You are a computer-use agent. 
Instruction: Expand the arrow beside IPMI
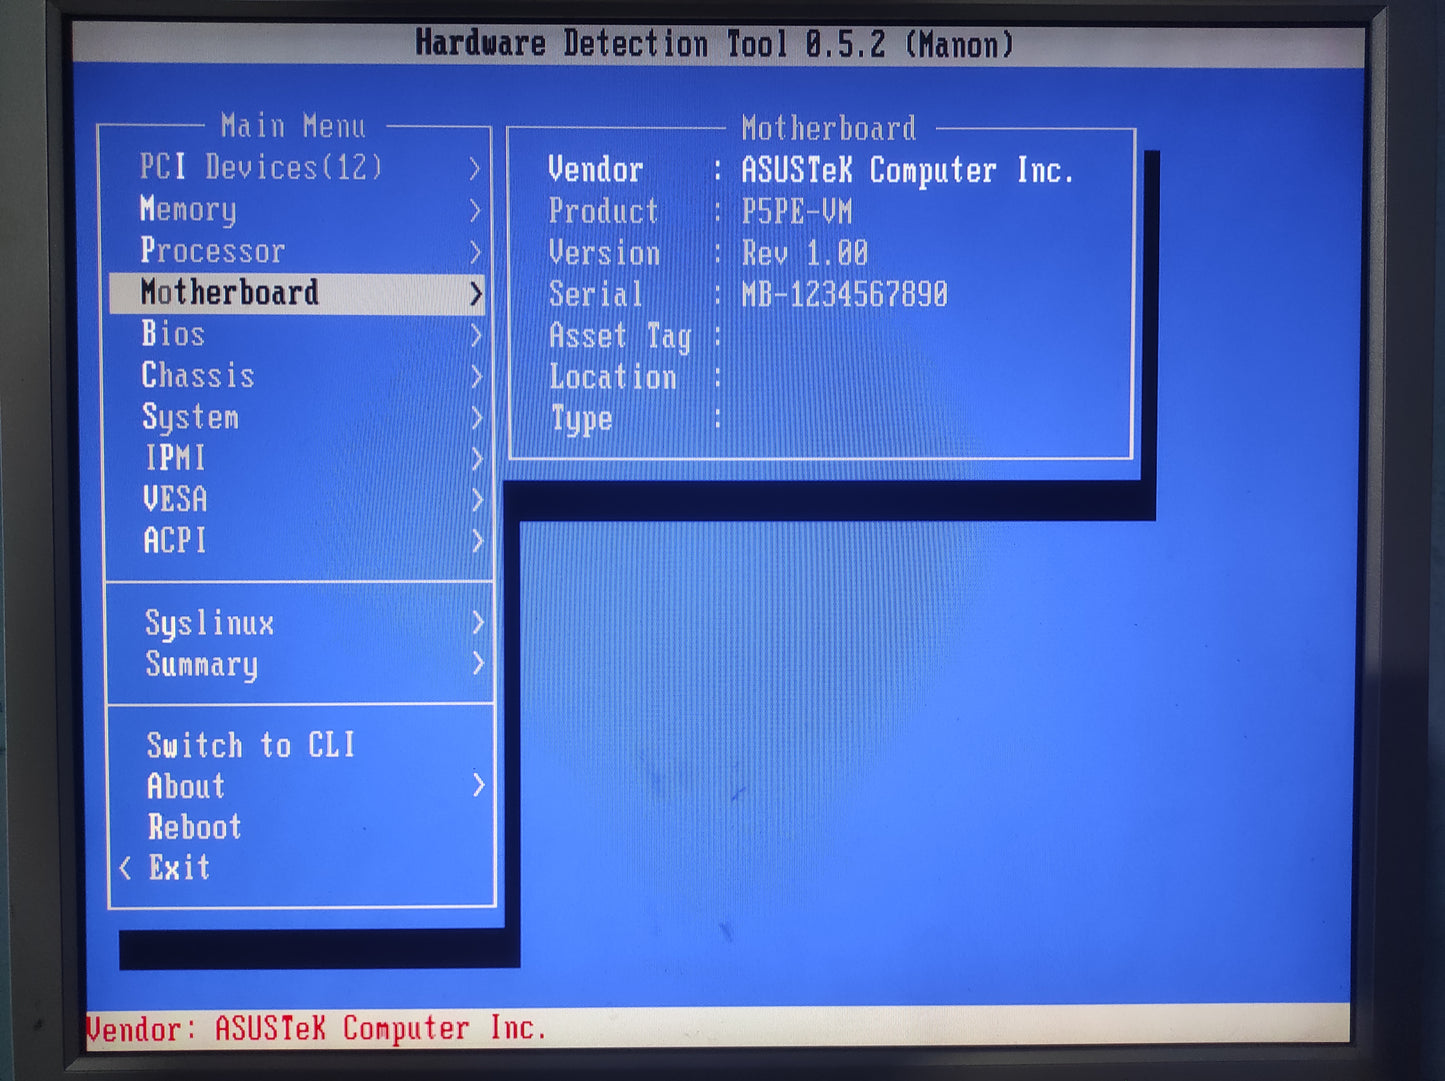point(476,459)
